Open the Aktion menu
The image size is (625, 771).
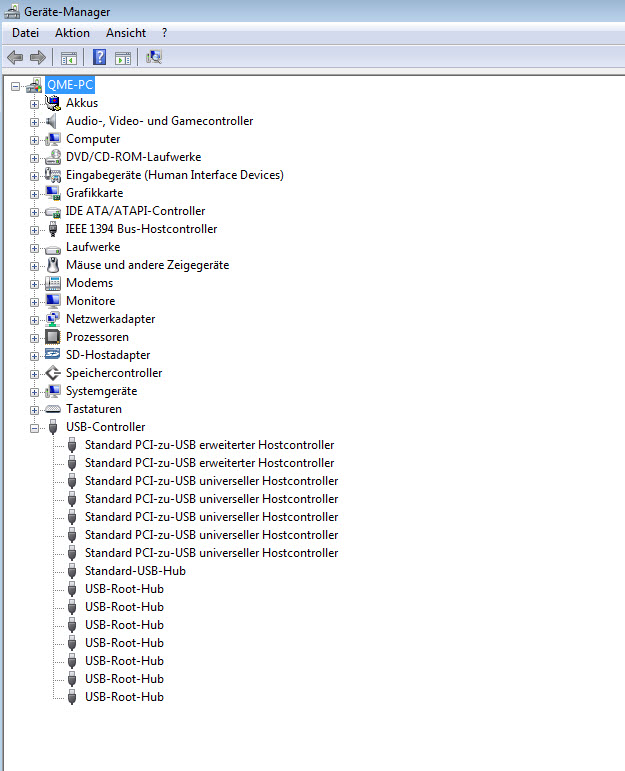(x=72, y=33)
